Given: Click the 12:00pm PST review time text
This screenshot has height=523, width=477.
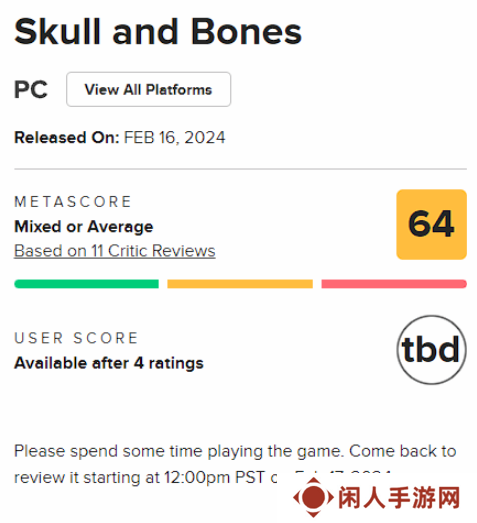Looking at the screenshot, I should (214, 477).
